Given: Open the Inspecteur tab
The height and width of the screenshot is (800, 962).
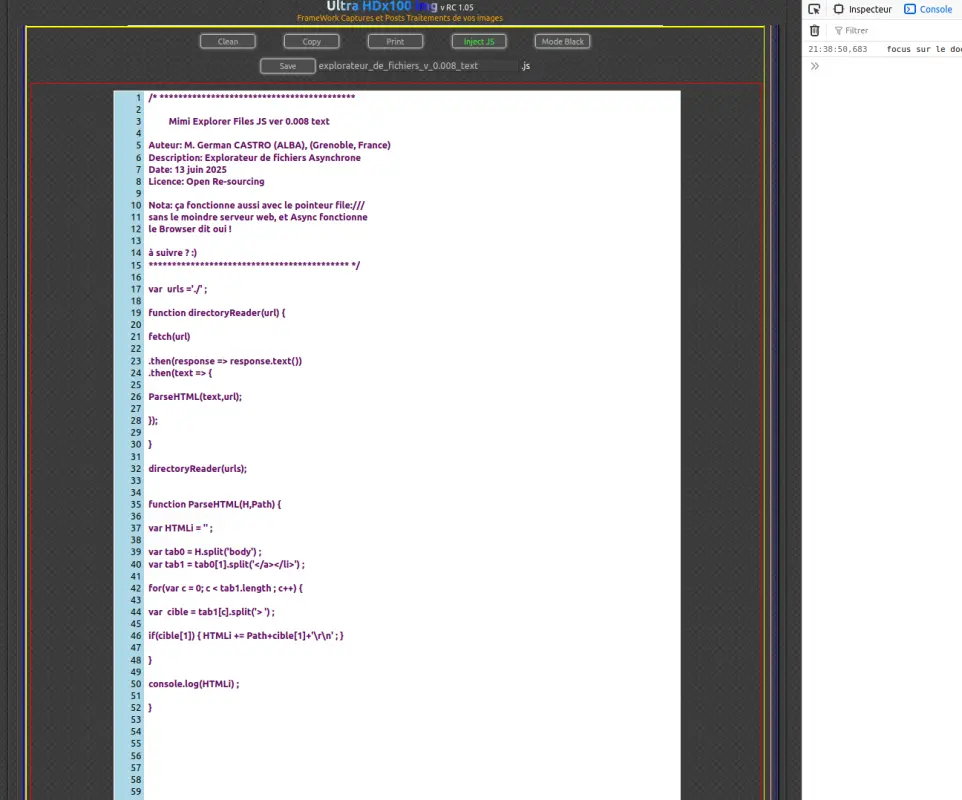Looking at the screenshot, I should click(863, 9).
